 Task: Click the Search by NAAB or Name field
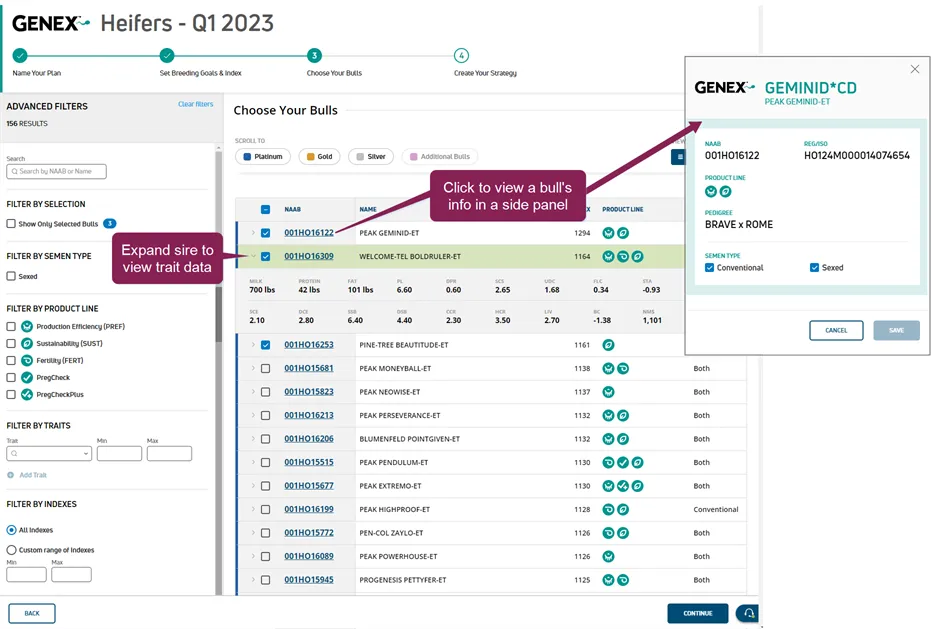pos(56,171)
